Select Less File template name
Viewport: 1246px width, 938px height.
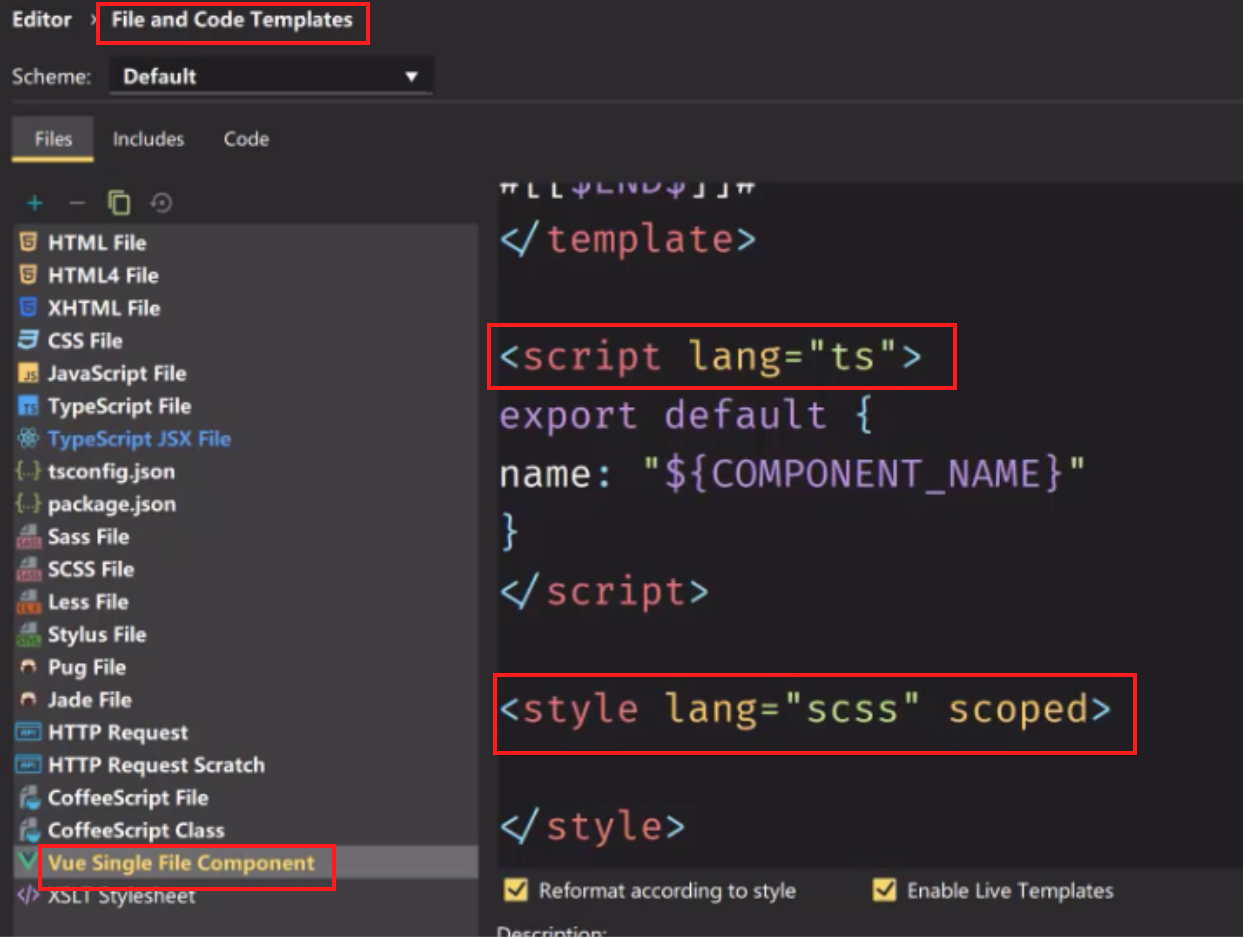click(88, 602)
